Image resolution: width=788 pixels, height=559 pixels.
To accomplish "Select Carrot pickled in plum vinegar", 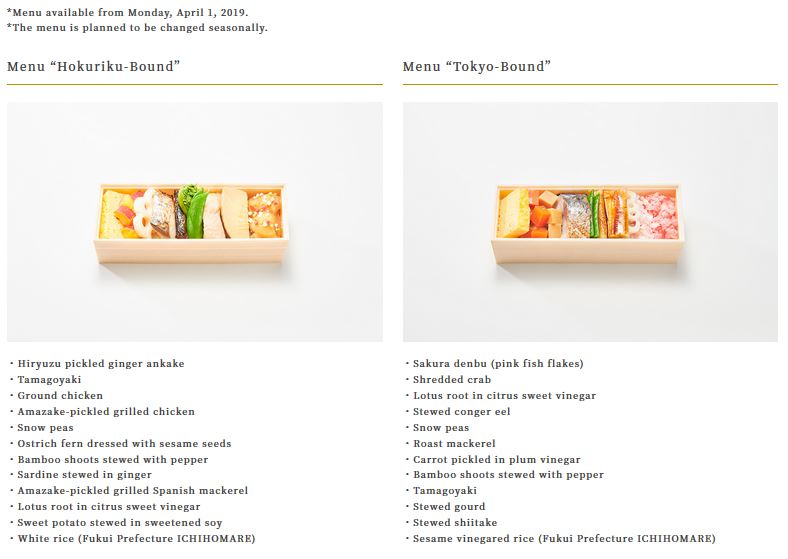I will (496, 460).
